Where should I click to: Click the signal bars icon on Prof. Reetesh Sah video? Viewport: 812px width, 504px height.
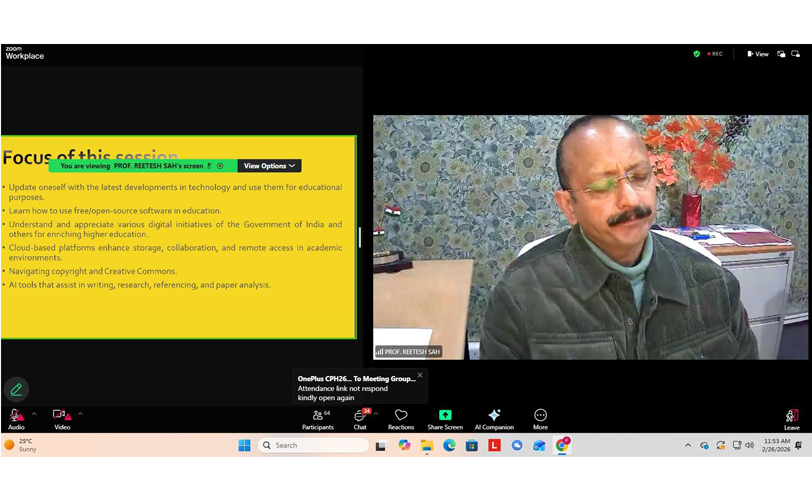pos(380,352)
